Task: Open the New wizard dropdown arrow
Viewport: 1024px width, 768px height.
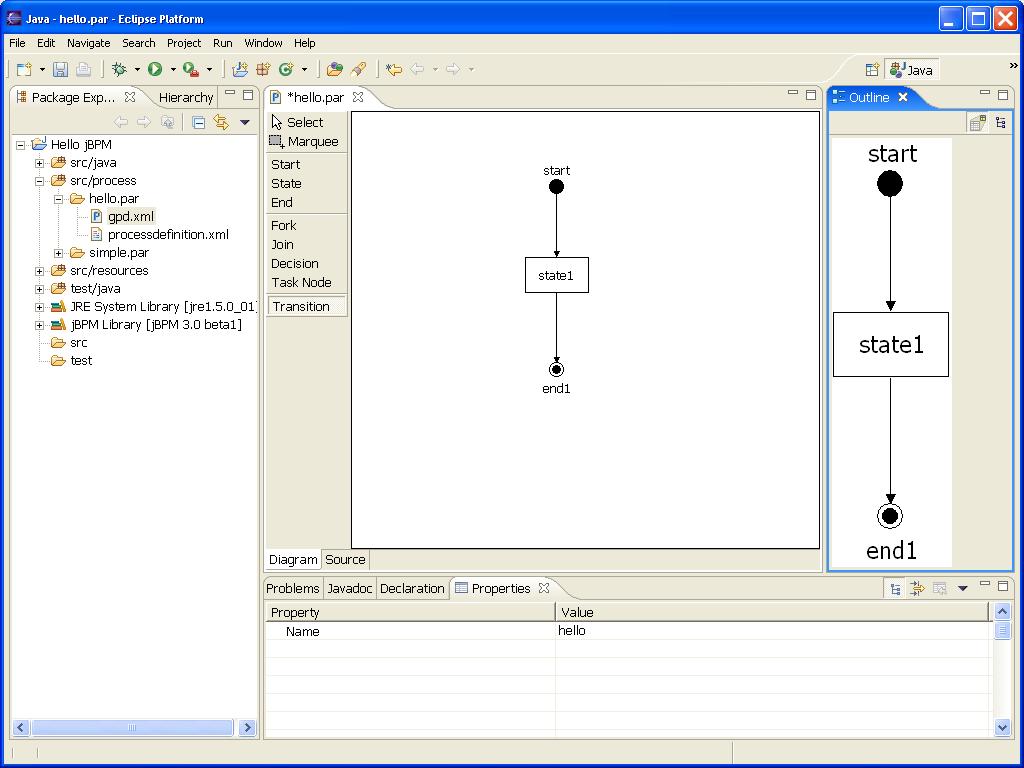Action: coord(42,69)
